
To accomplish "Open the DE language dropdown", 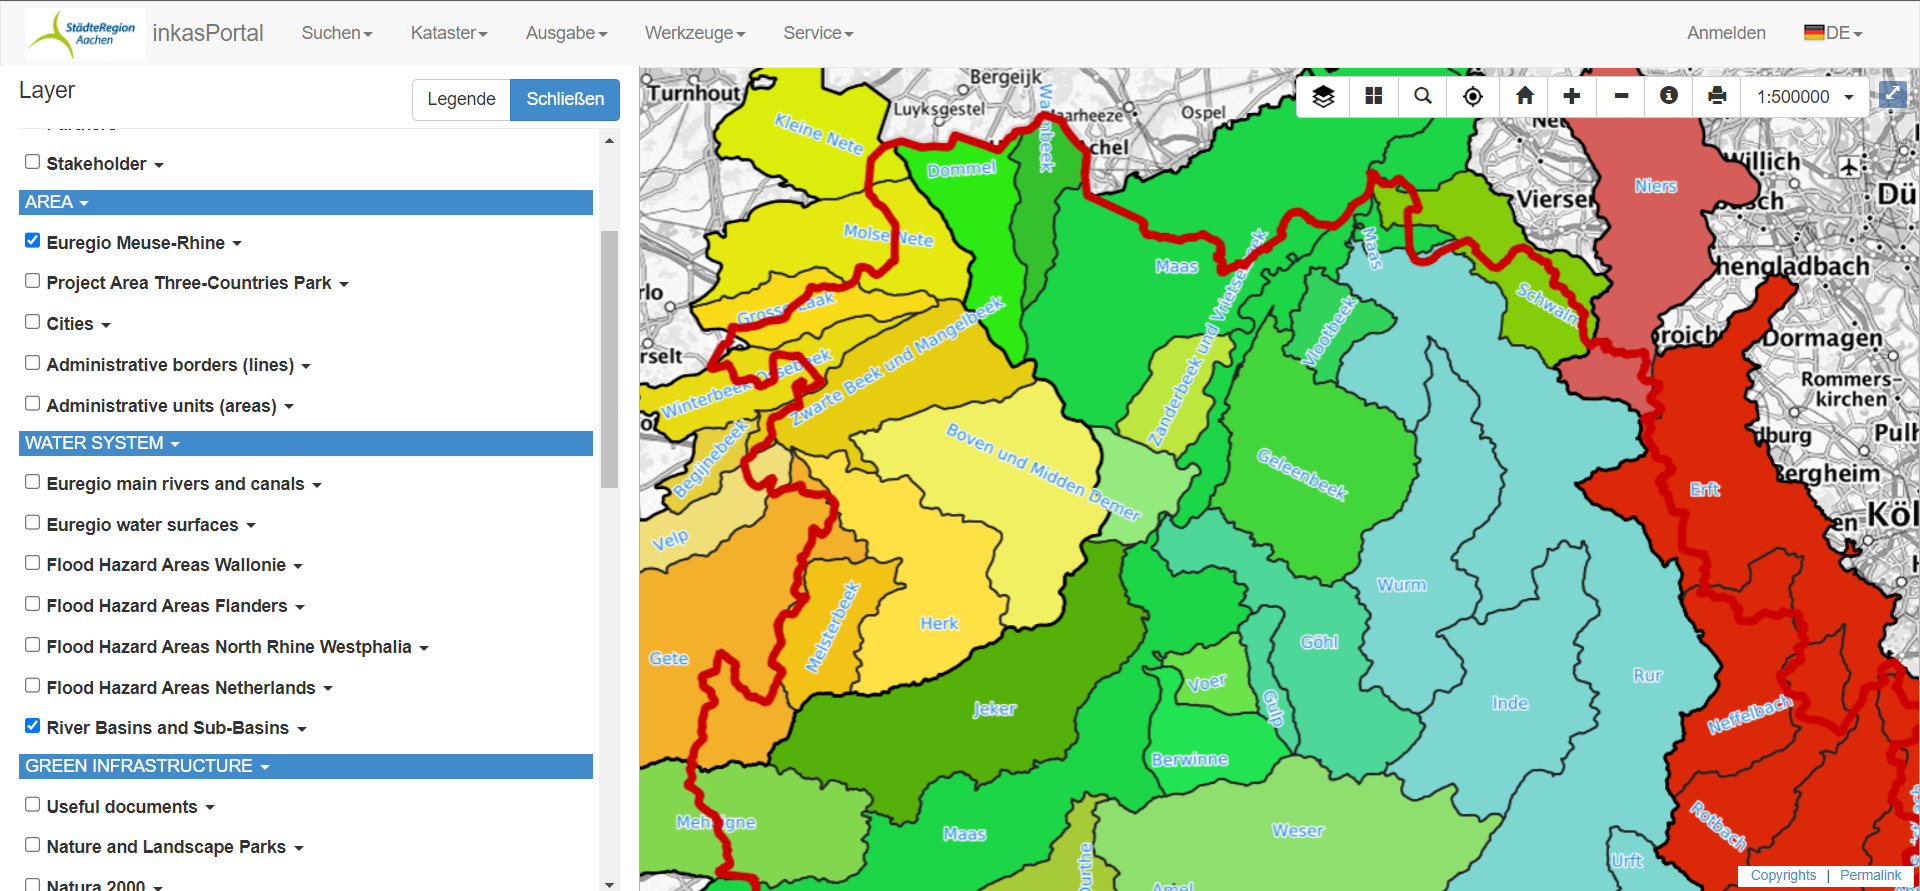I will 1834,33.
